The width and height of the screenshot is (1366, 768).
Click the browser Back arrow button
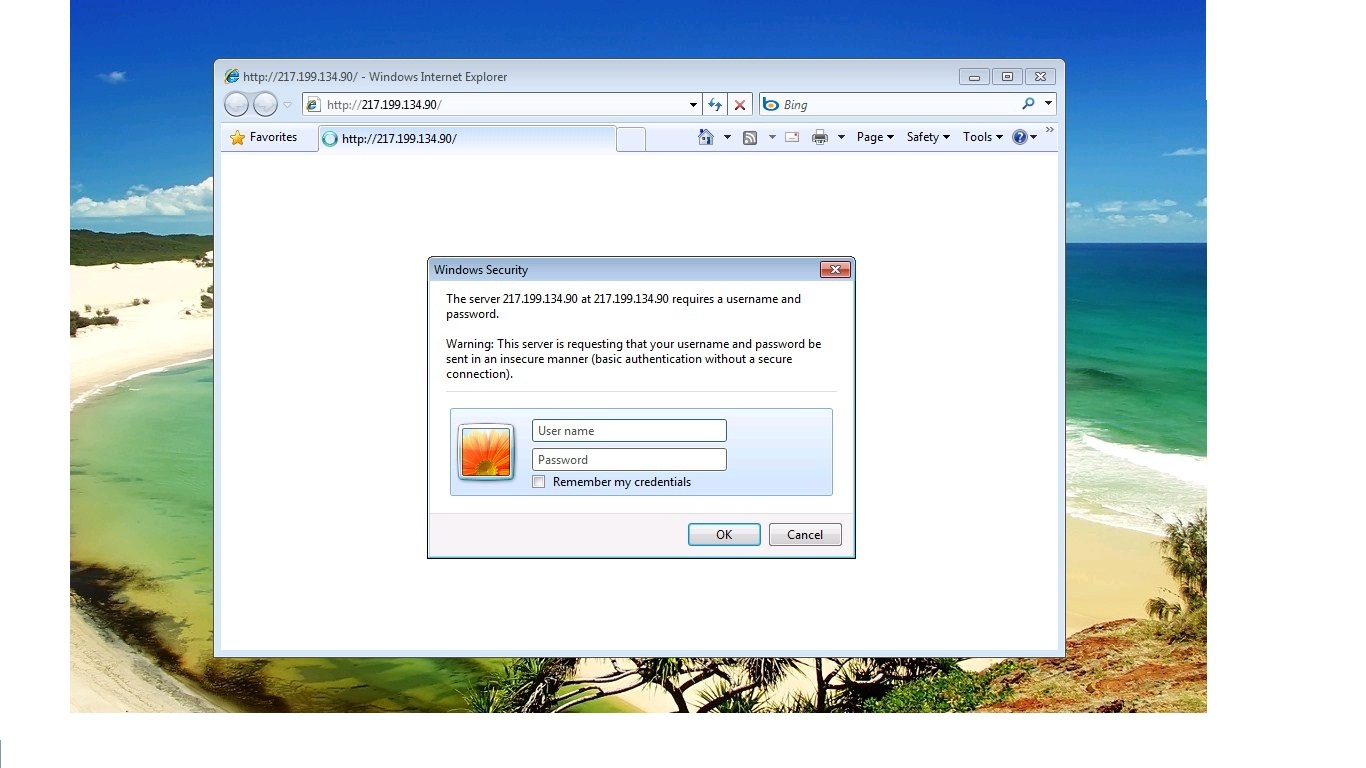(236, 104)
